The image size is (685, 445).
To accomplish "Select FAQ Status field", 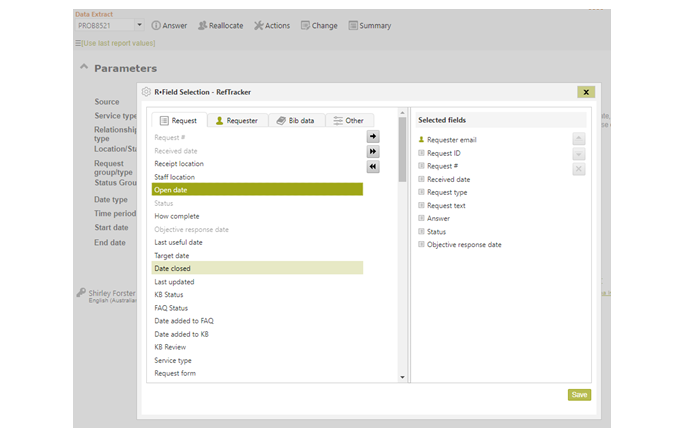I will [257, 308].
